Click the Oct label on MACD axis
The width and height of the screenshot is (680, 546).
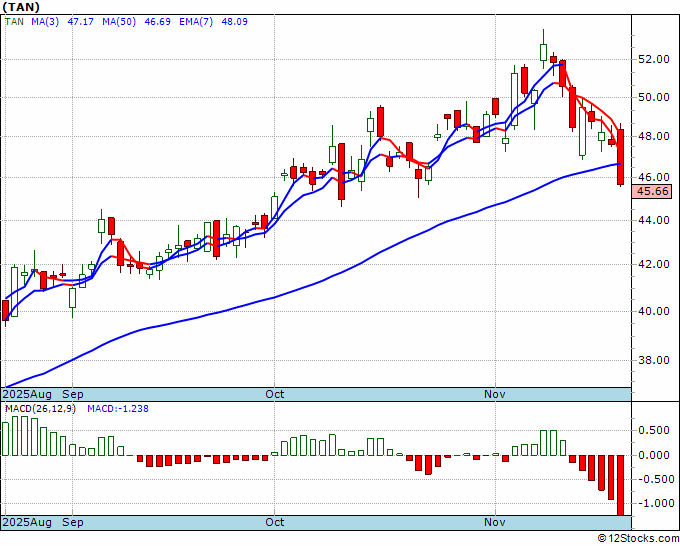click(x=275, y=522)
